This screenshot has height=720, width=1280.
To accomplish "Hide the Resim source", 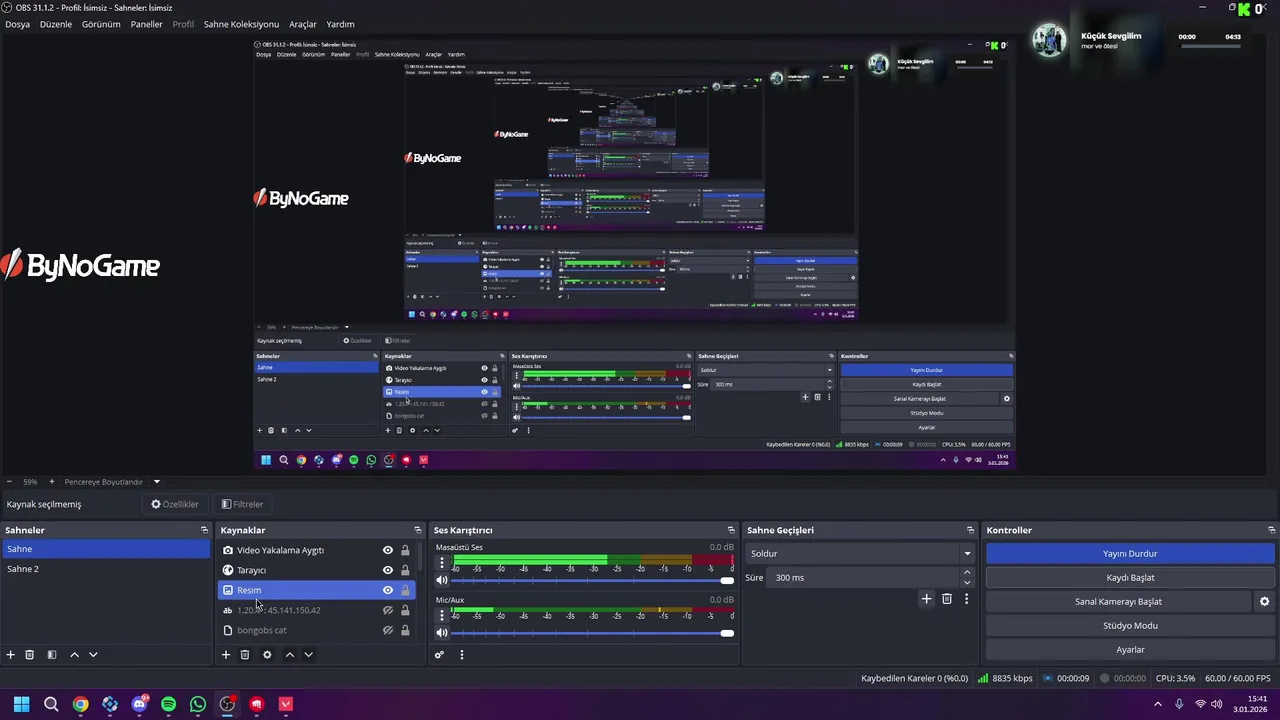I will coord(388,590).
